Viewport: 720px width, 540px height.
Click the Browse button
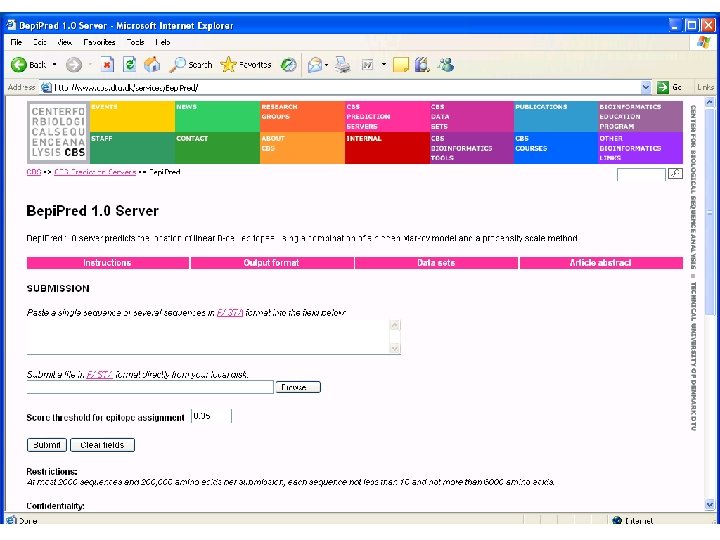298,387
